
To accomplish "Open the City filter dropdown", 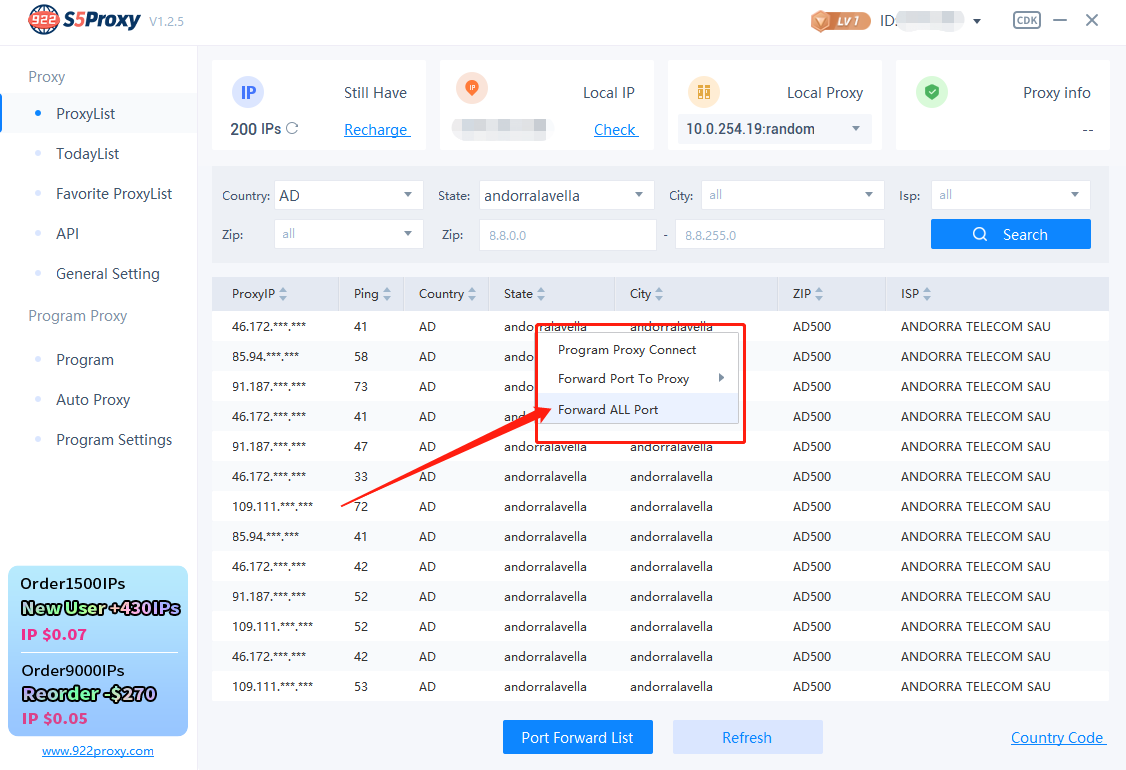I will [x=792, y=195].
